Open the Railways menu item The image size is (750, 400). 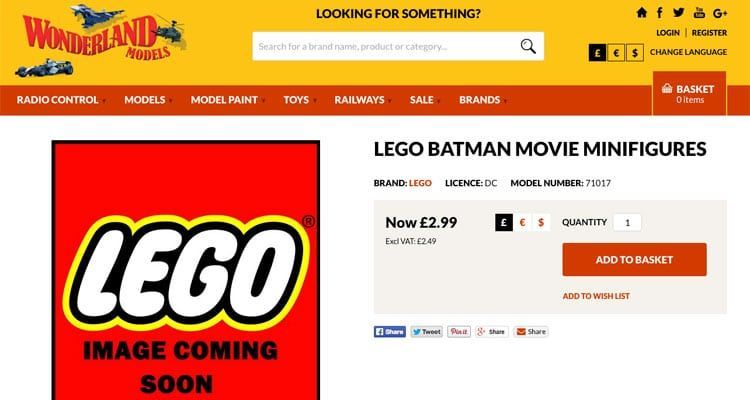[x=360, y=100]
